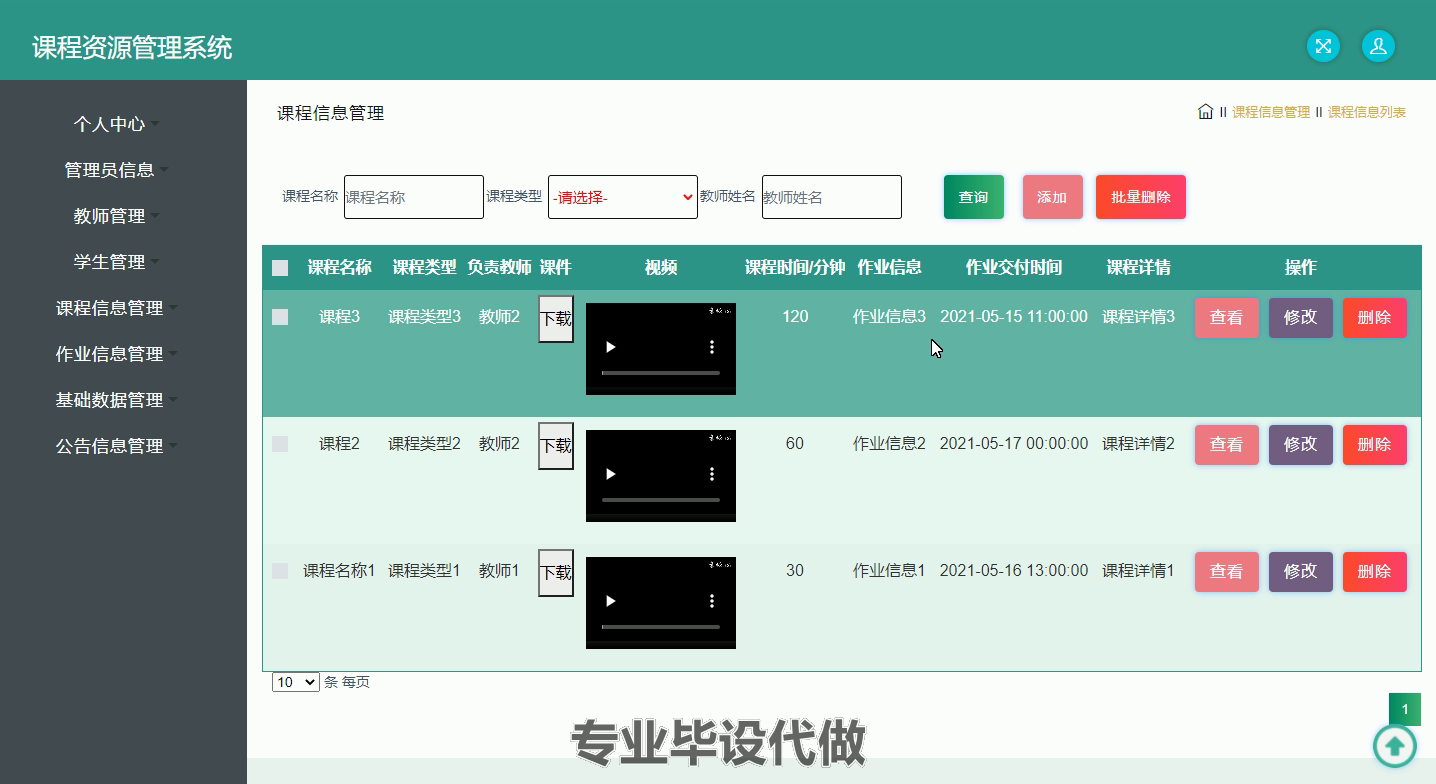This screenshot has width=1436, height=784.
Task: Click the 教师1 cell
Action: click(499, 571)
